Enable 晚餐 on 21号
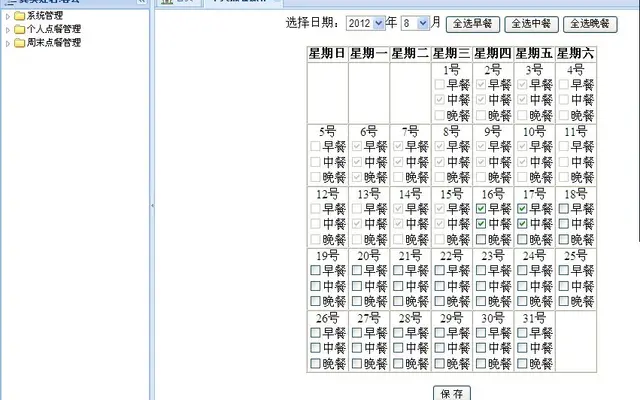Viewport: 640px width, 400px height. (398, 302)
